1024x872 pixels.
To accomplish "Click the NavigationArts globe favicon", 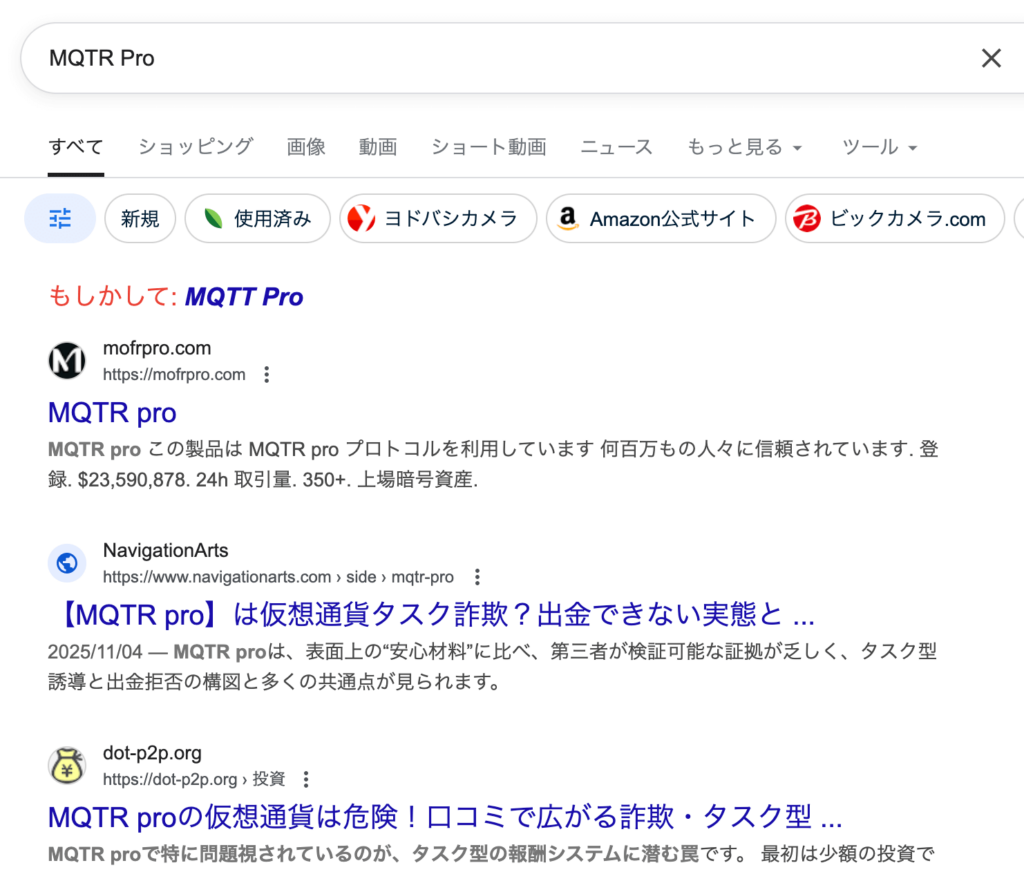I will pos(67,563).
